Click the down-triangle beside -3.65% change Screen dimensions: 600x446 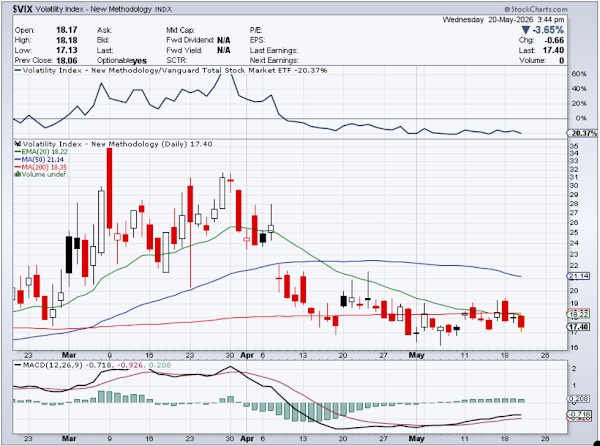pyautogui.click(x=526, y=30)
